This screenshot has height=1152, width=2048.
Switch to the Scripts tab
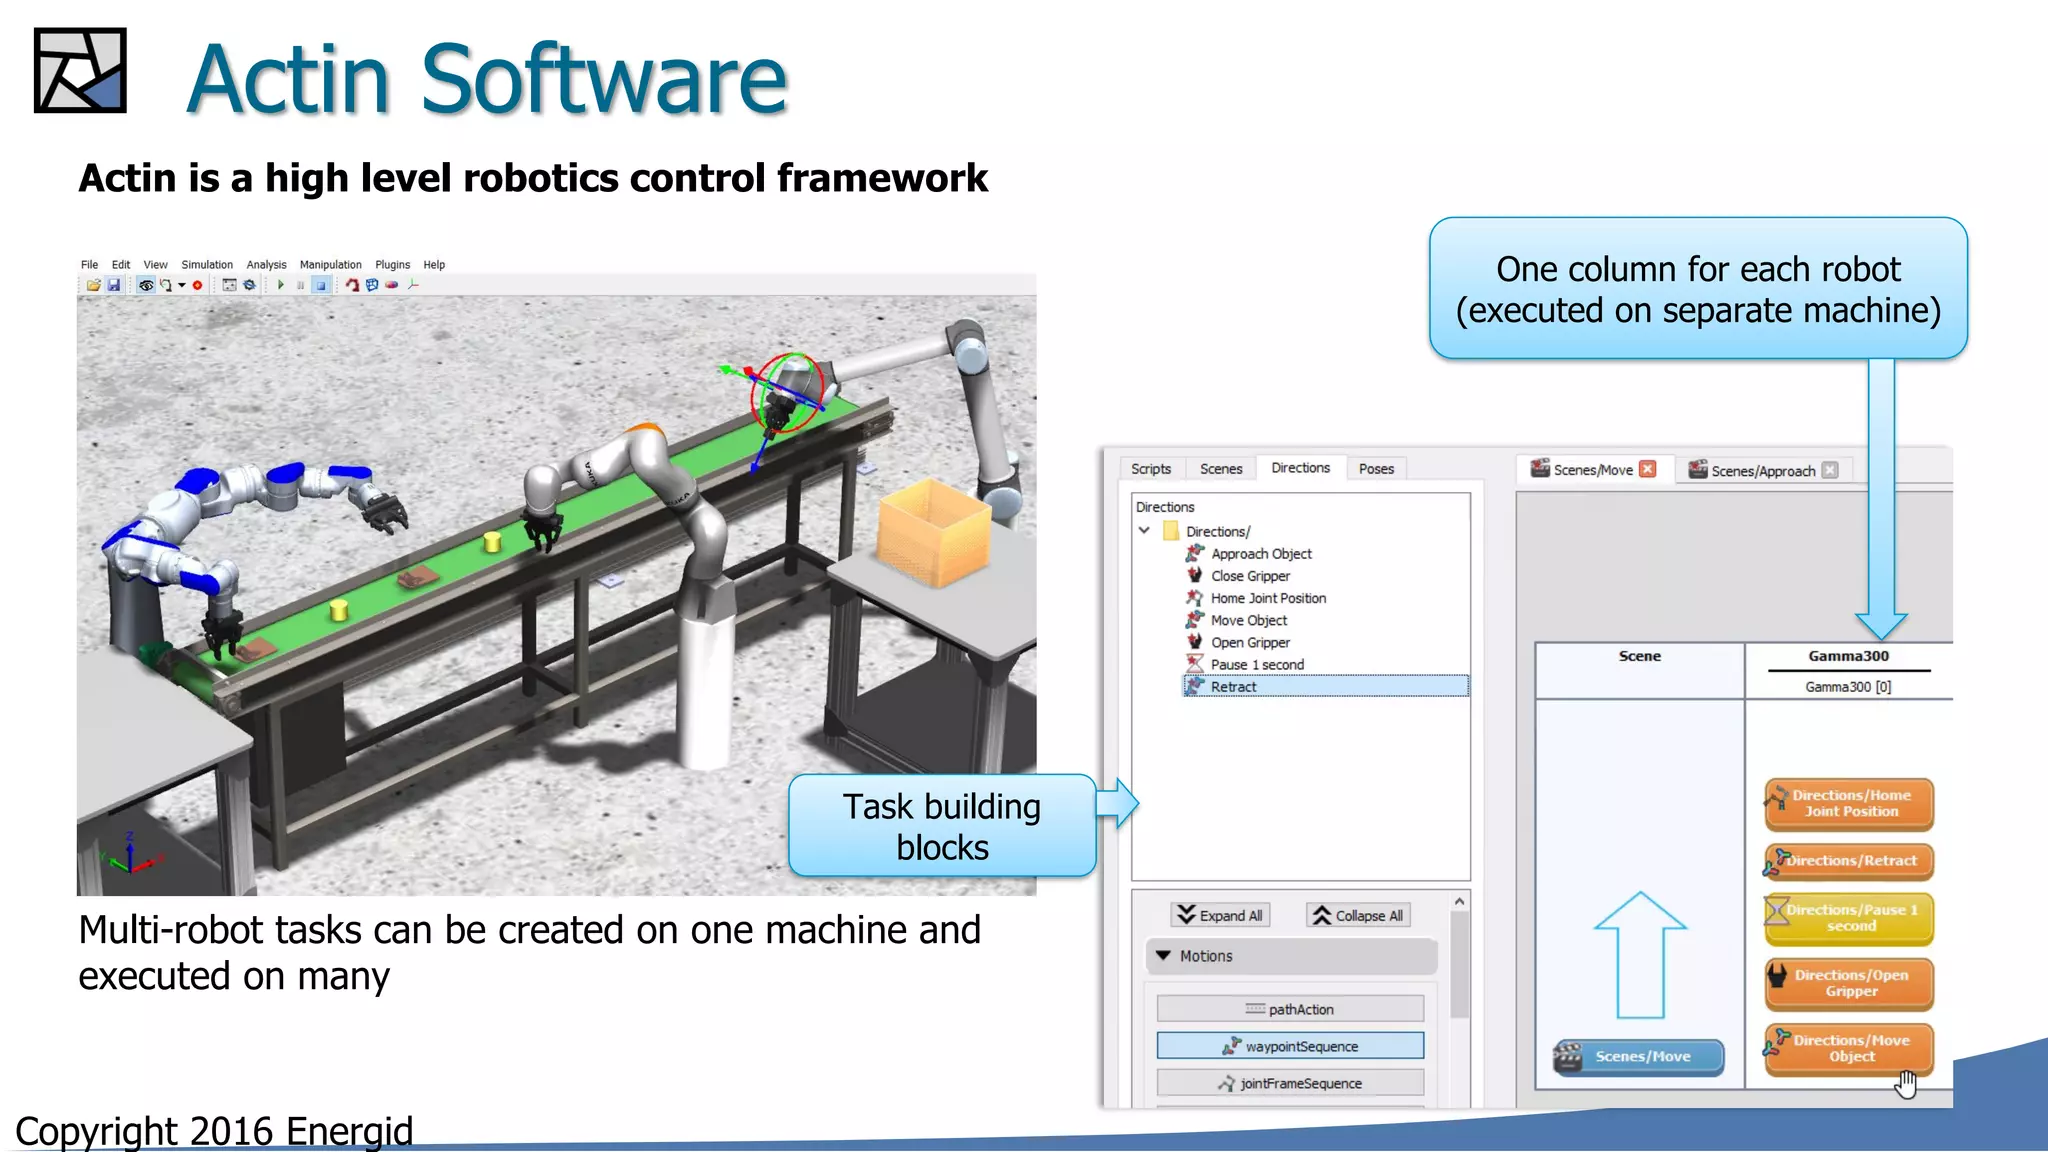click(1151, 469)
